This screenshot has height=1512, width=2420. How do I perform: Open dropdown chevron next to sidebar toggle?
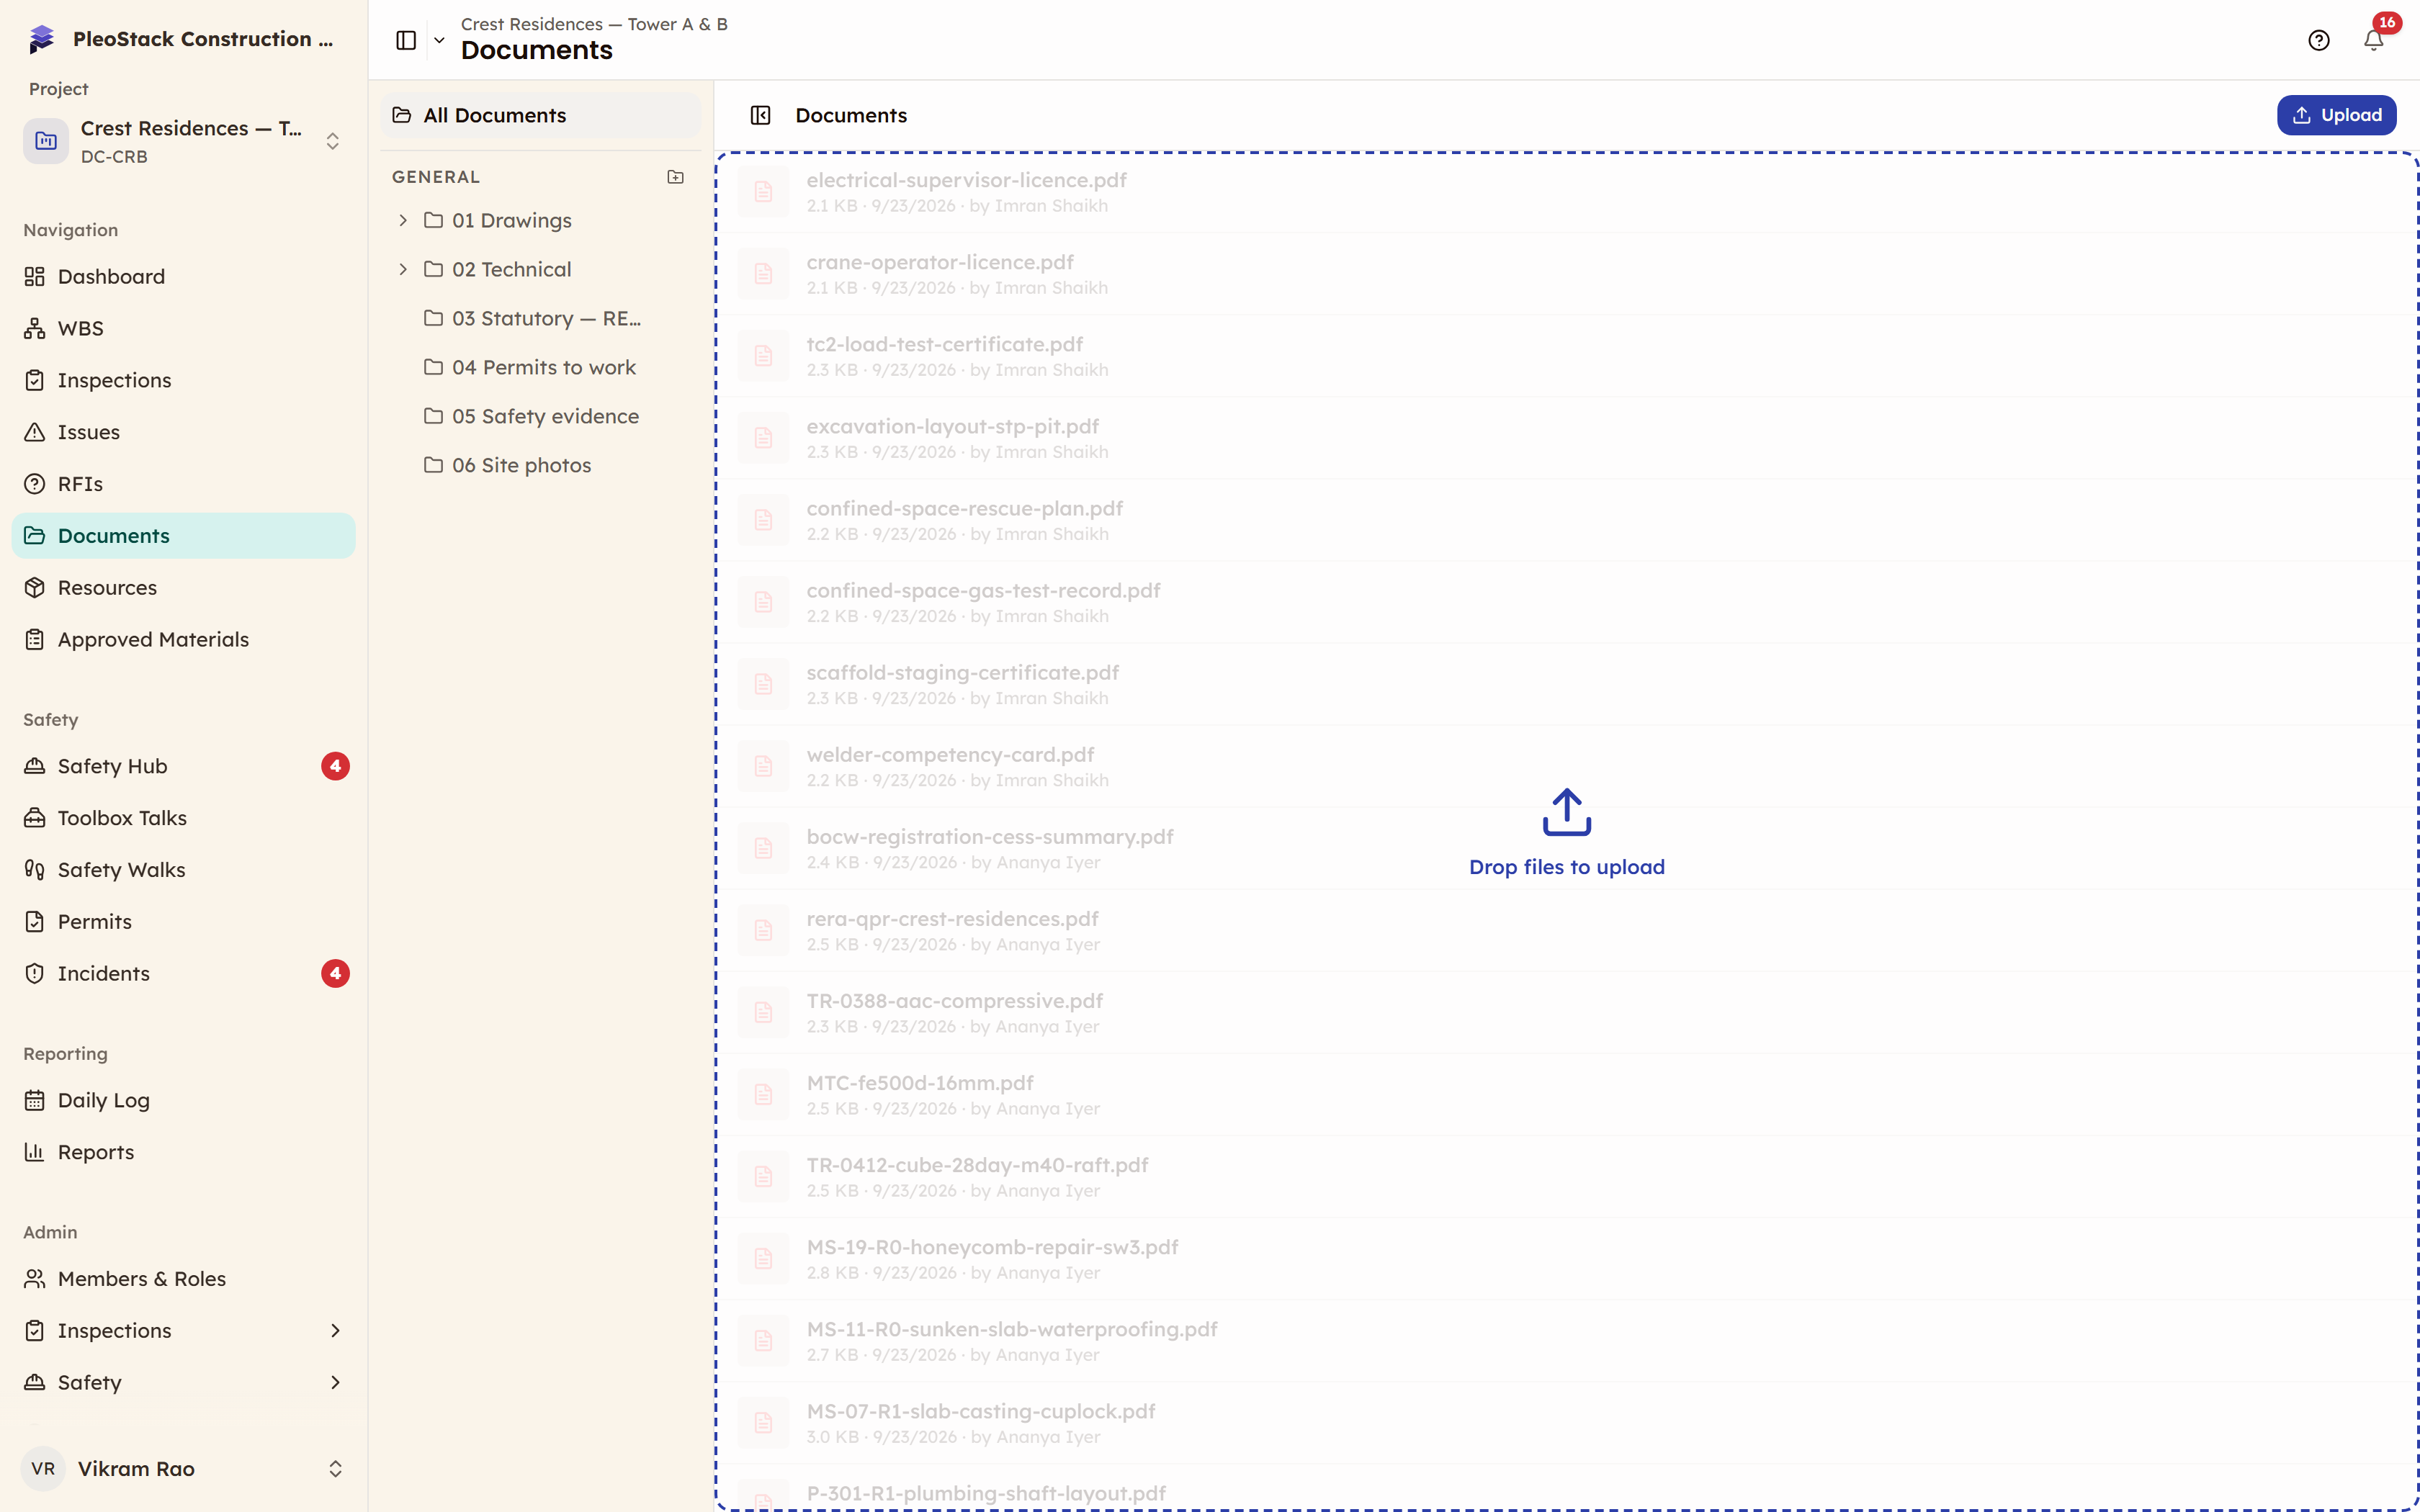click(x=439, y=40)
